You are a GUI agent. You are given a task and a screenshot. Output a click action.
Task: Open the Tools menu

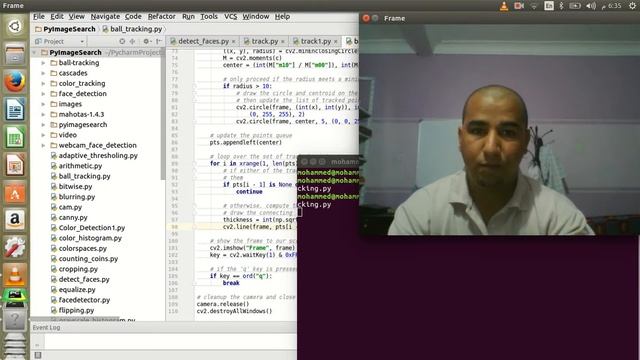(x=209, y=16)
